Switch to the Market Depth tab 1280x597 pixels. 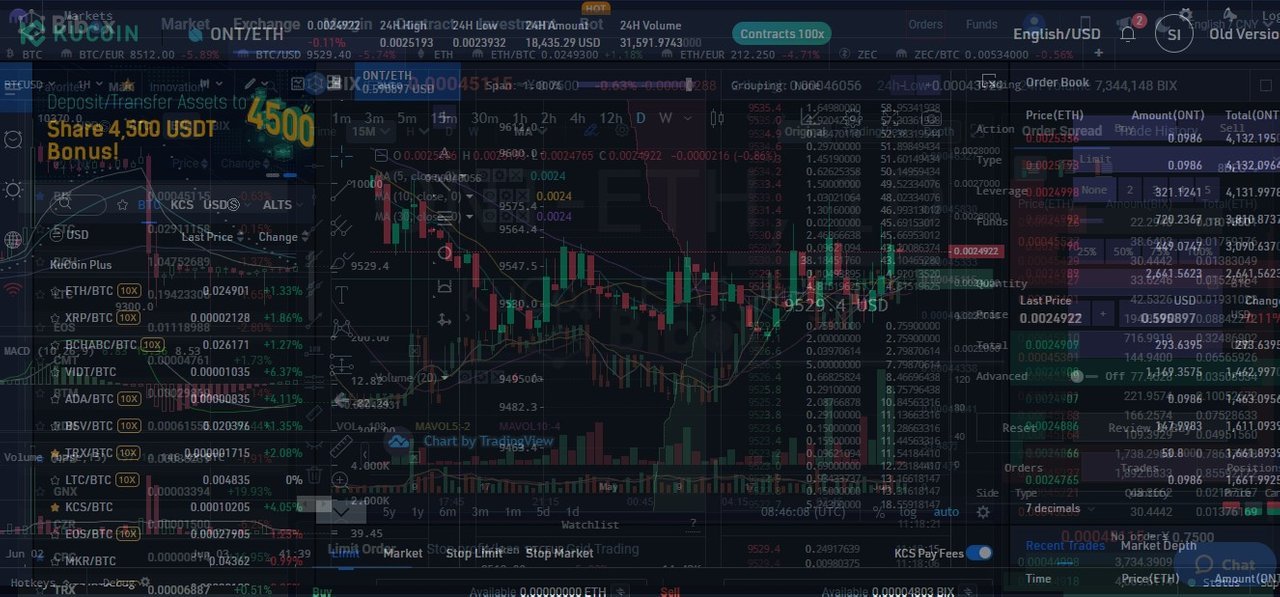tap(1158, 545)
